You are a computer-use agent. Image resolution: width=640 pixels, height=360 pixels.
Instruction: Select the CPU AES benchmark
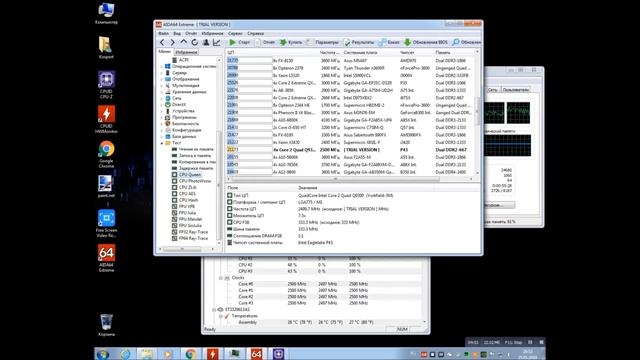[187, 194]
